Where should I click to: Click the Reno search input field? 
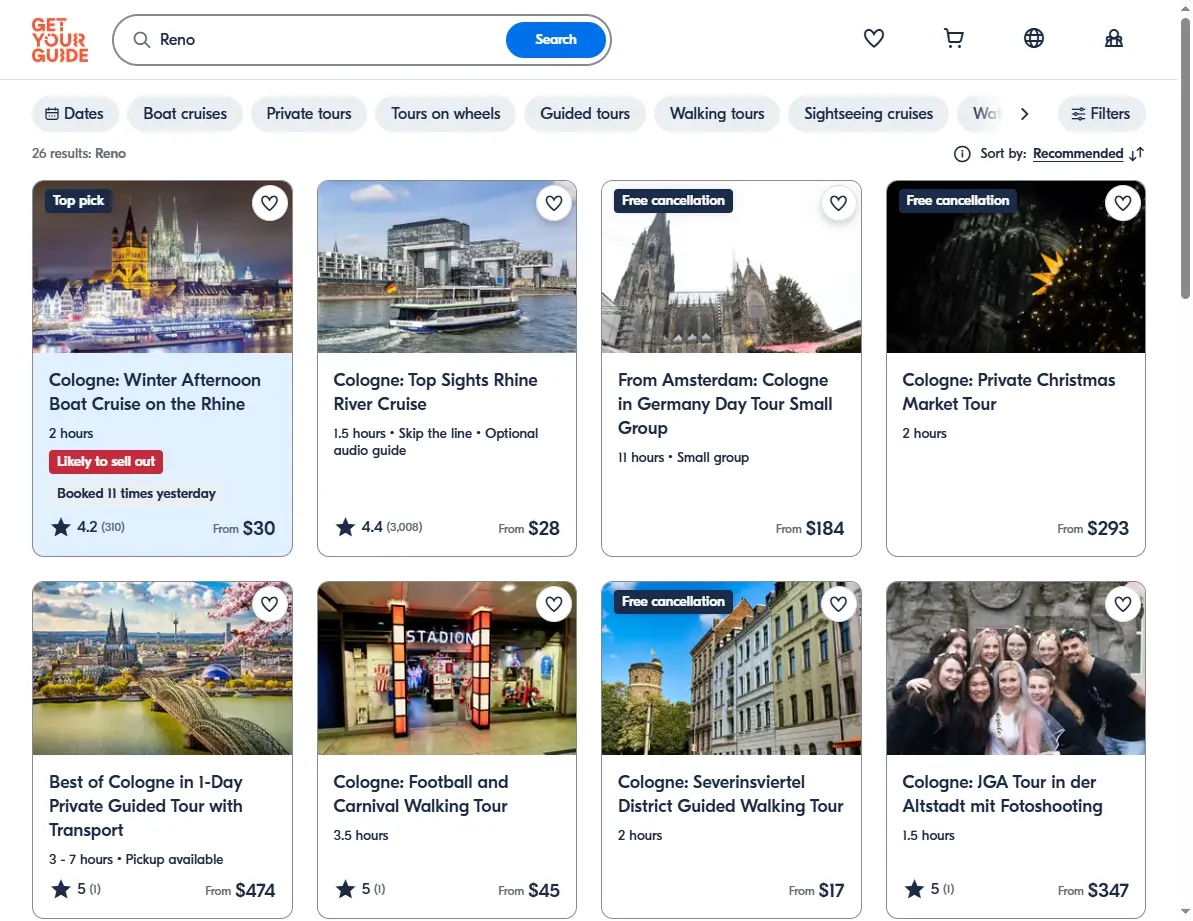[327, 40]
